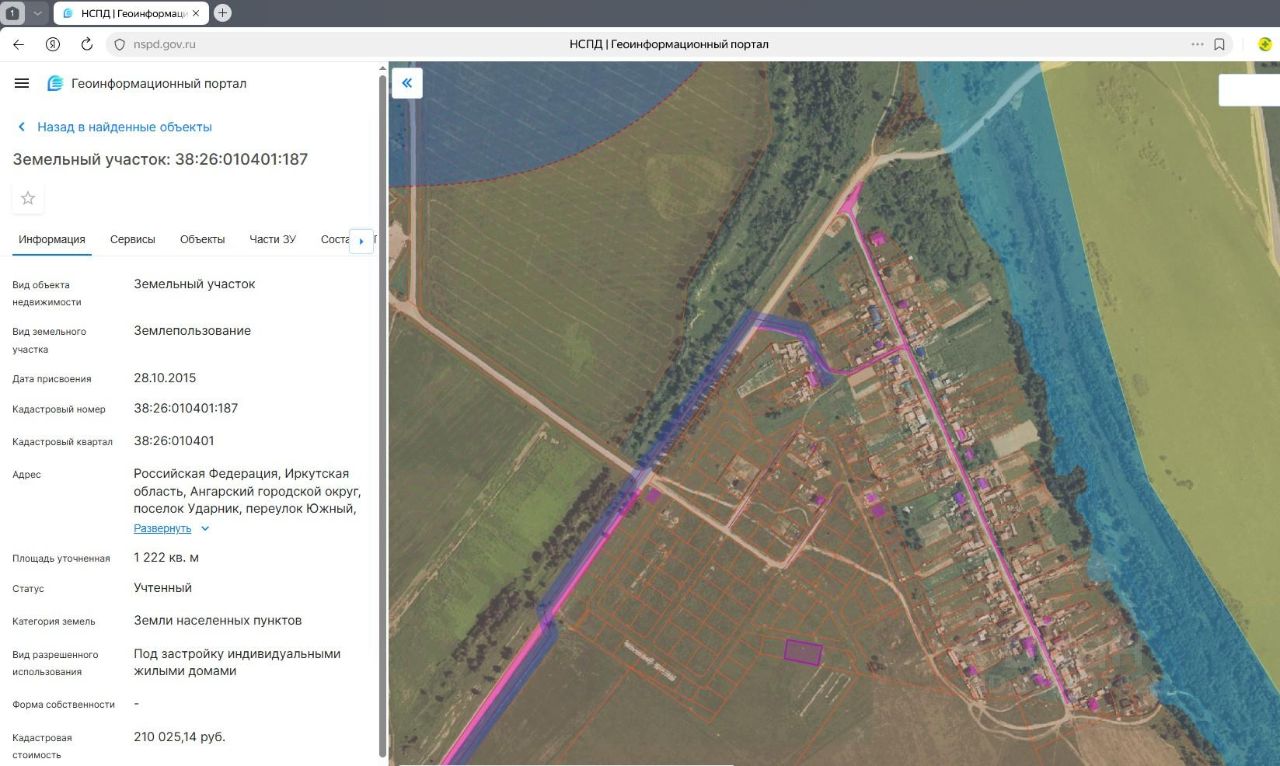Add the land plot to favorites with the star
Screen dimensions: 1280x766
pyautogui.click(x=28, y=198)
